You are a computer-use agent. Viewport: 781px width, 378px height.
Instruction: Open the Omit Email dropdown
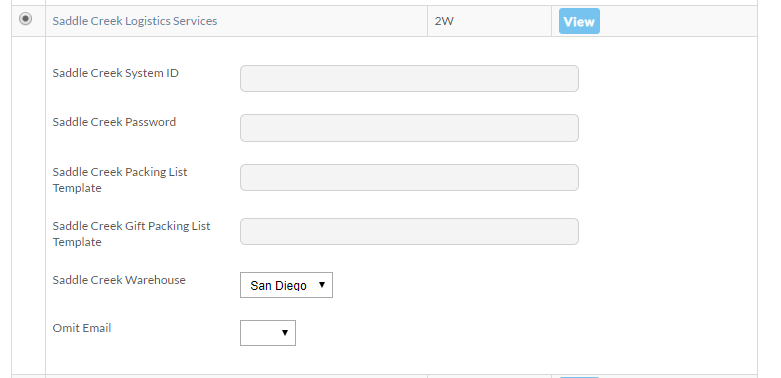coord(268,333)
